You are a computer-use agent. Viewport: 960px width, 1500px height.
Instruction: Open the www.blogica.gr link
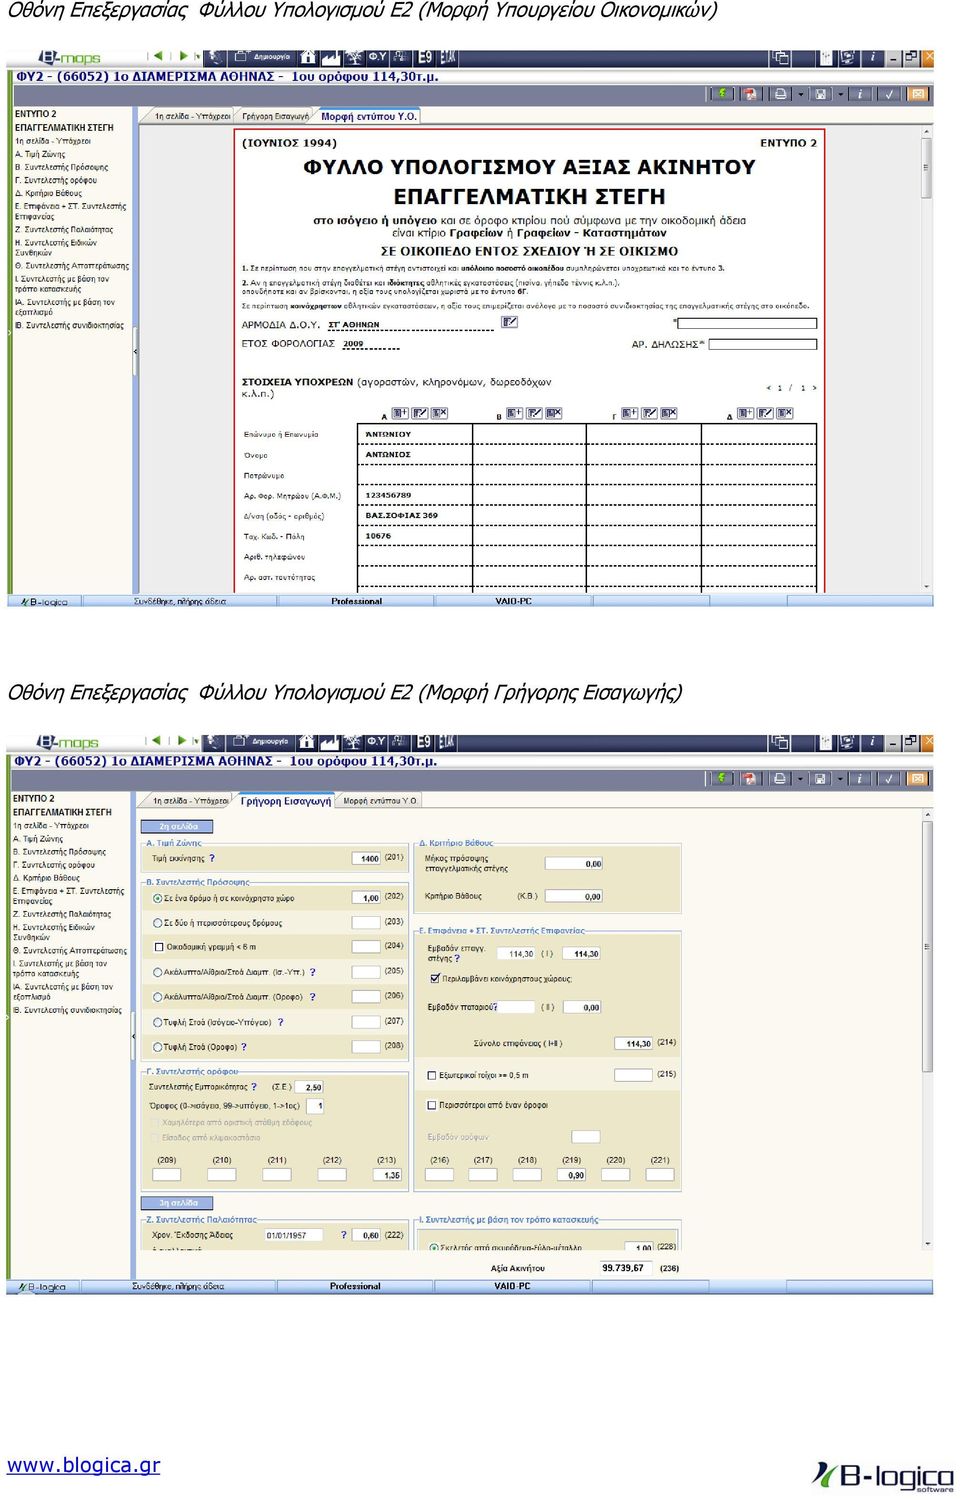click(x=84, y=1465)
